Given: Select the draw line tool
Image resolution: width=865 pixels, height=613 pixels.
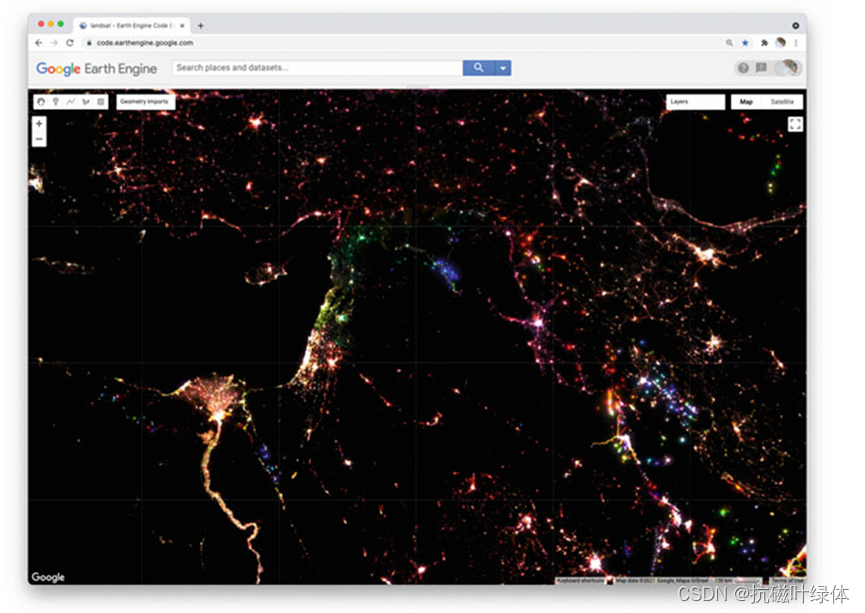Looking at the screenshot, I should pyautogui.click(x=71, y=102).
